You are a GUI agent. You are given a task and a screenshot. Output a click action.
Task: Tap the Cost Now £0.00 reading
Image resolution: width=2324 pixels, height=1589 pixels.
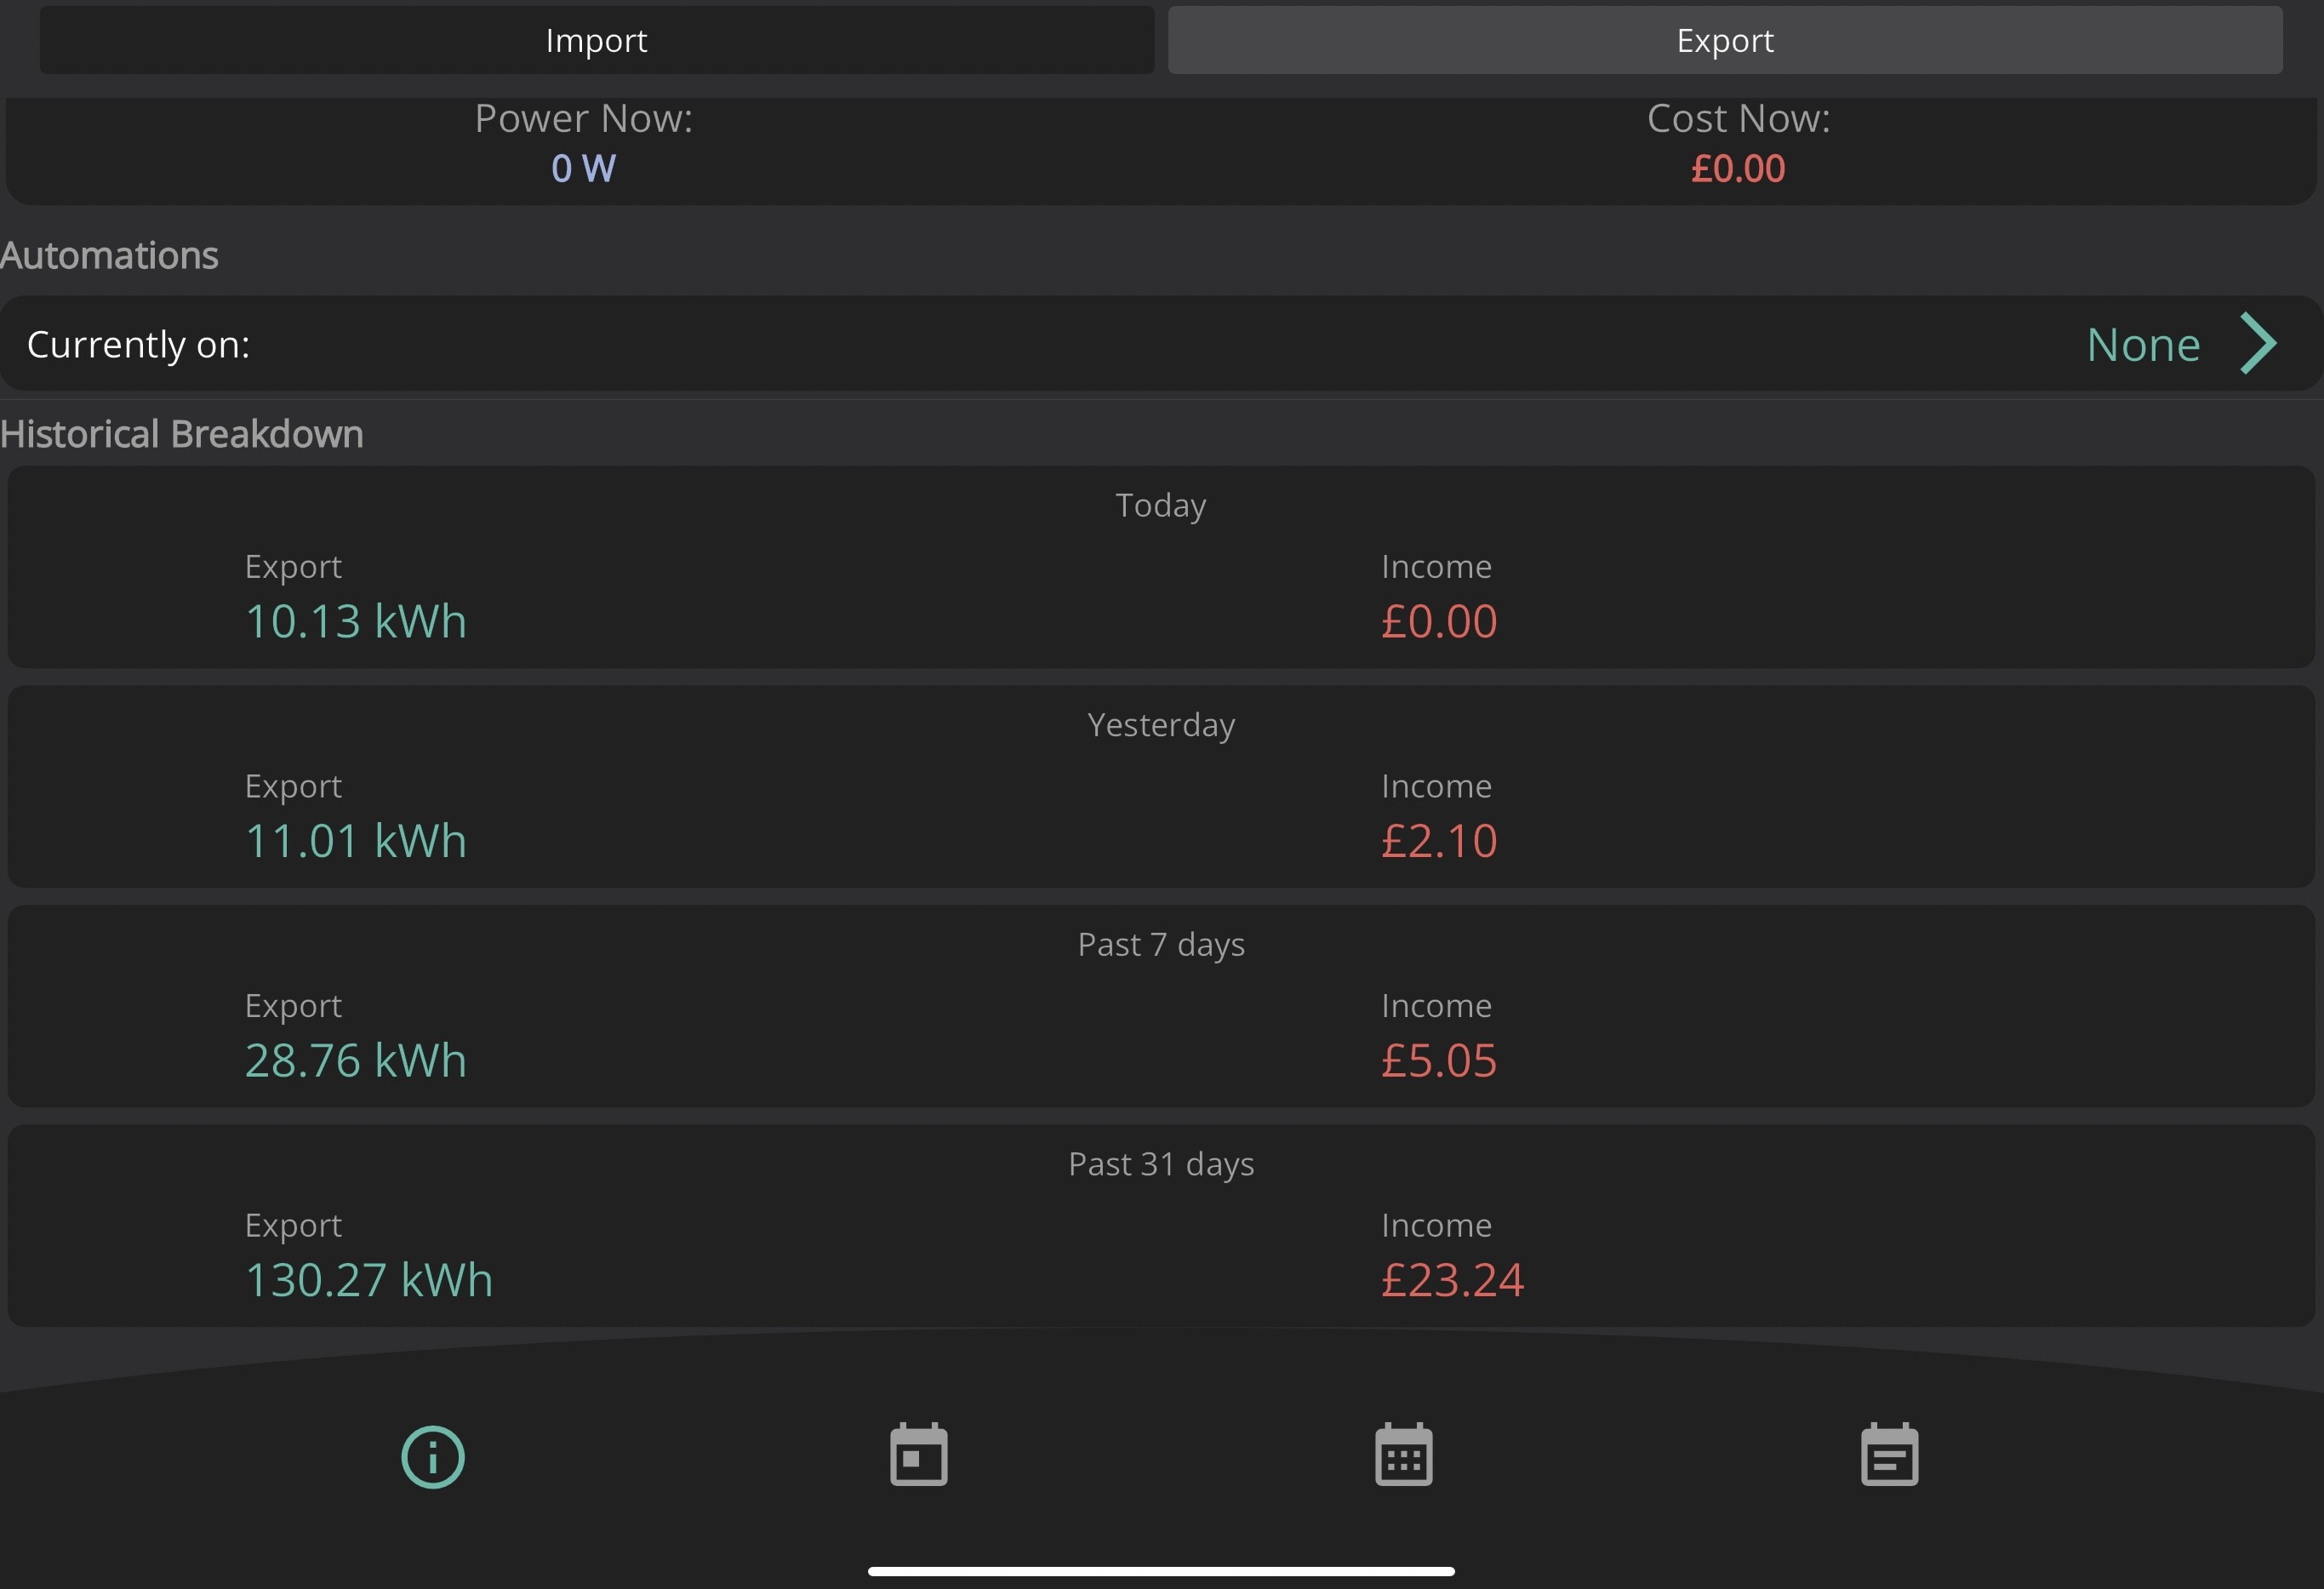coord(1738,168)
